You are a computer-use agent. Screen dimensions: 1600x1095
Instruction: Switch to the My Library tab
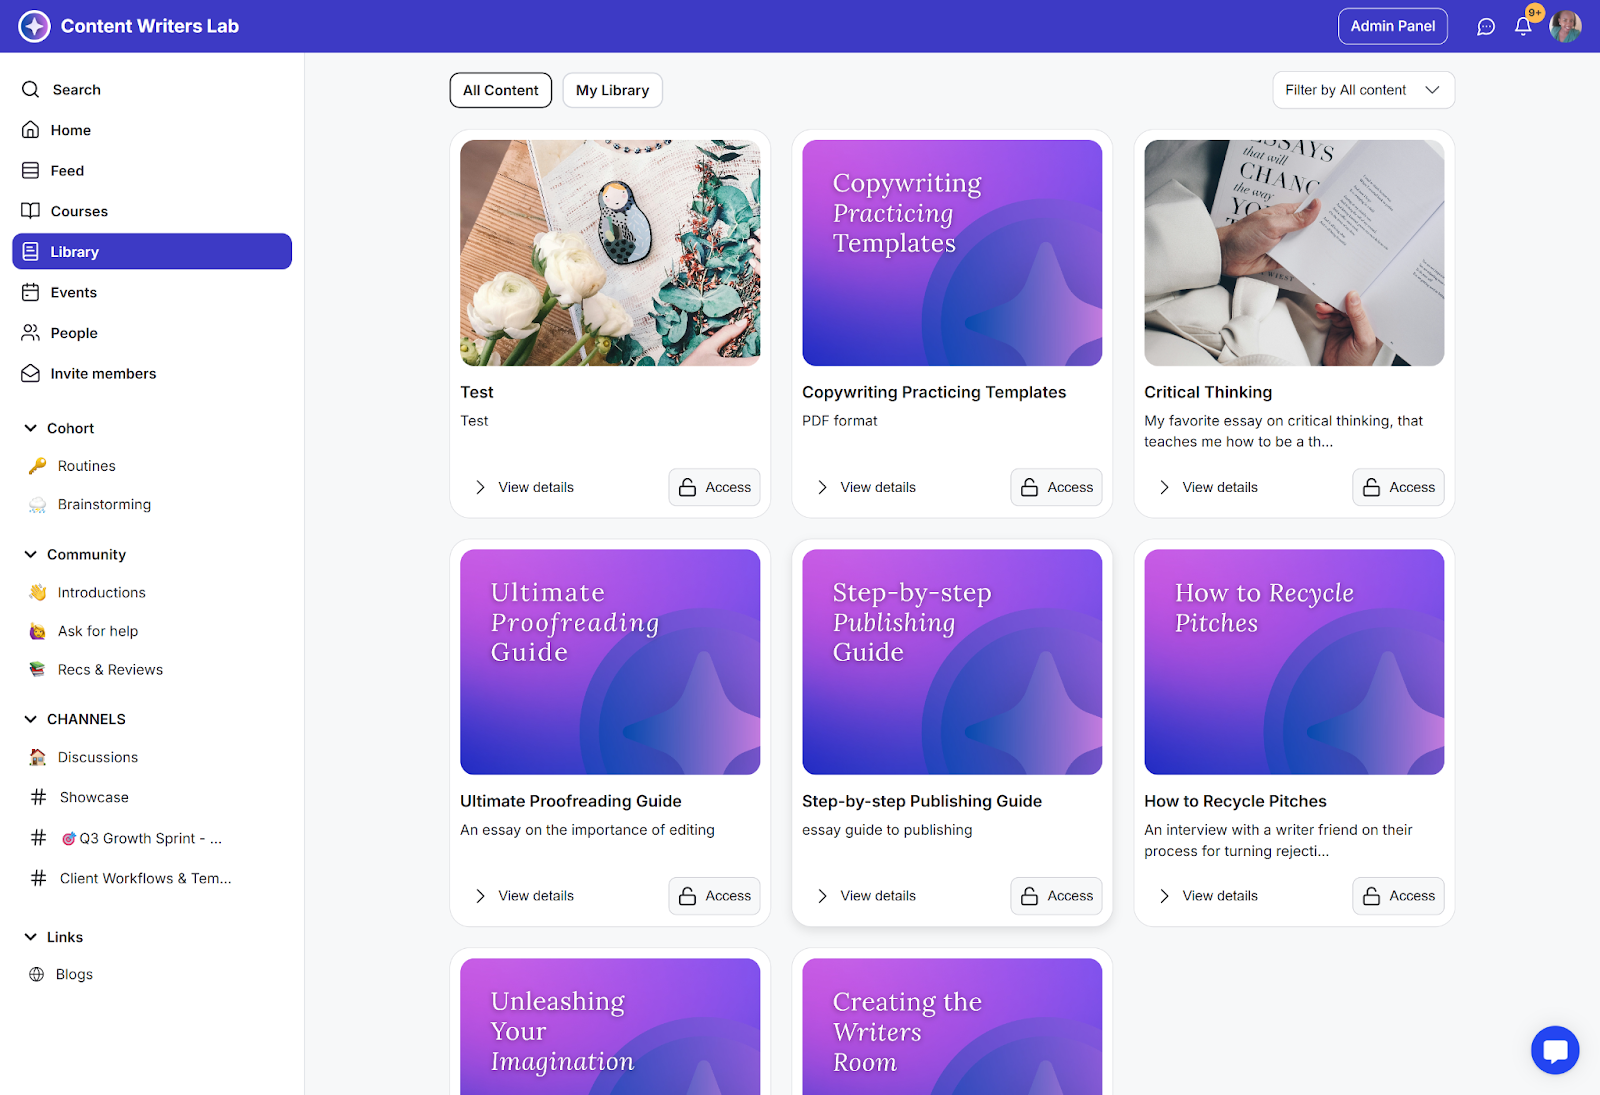coord(612,90)
